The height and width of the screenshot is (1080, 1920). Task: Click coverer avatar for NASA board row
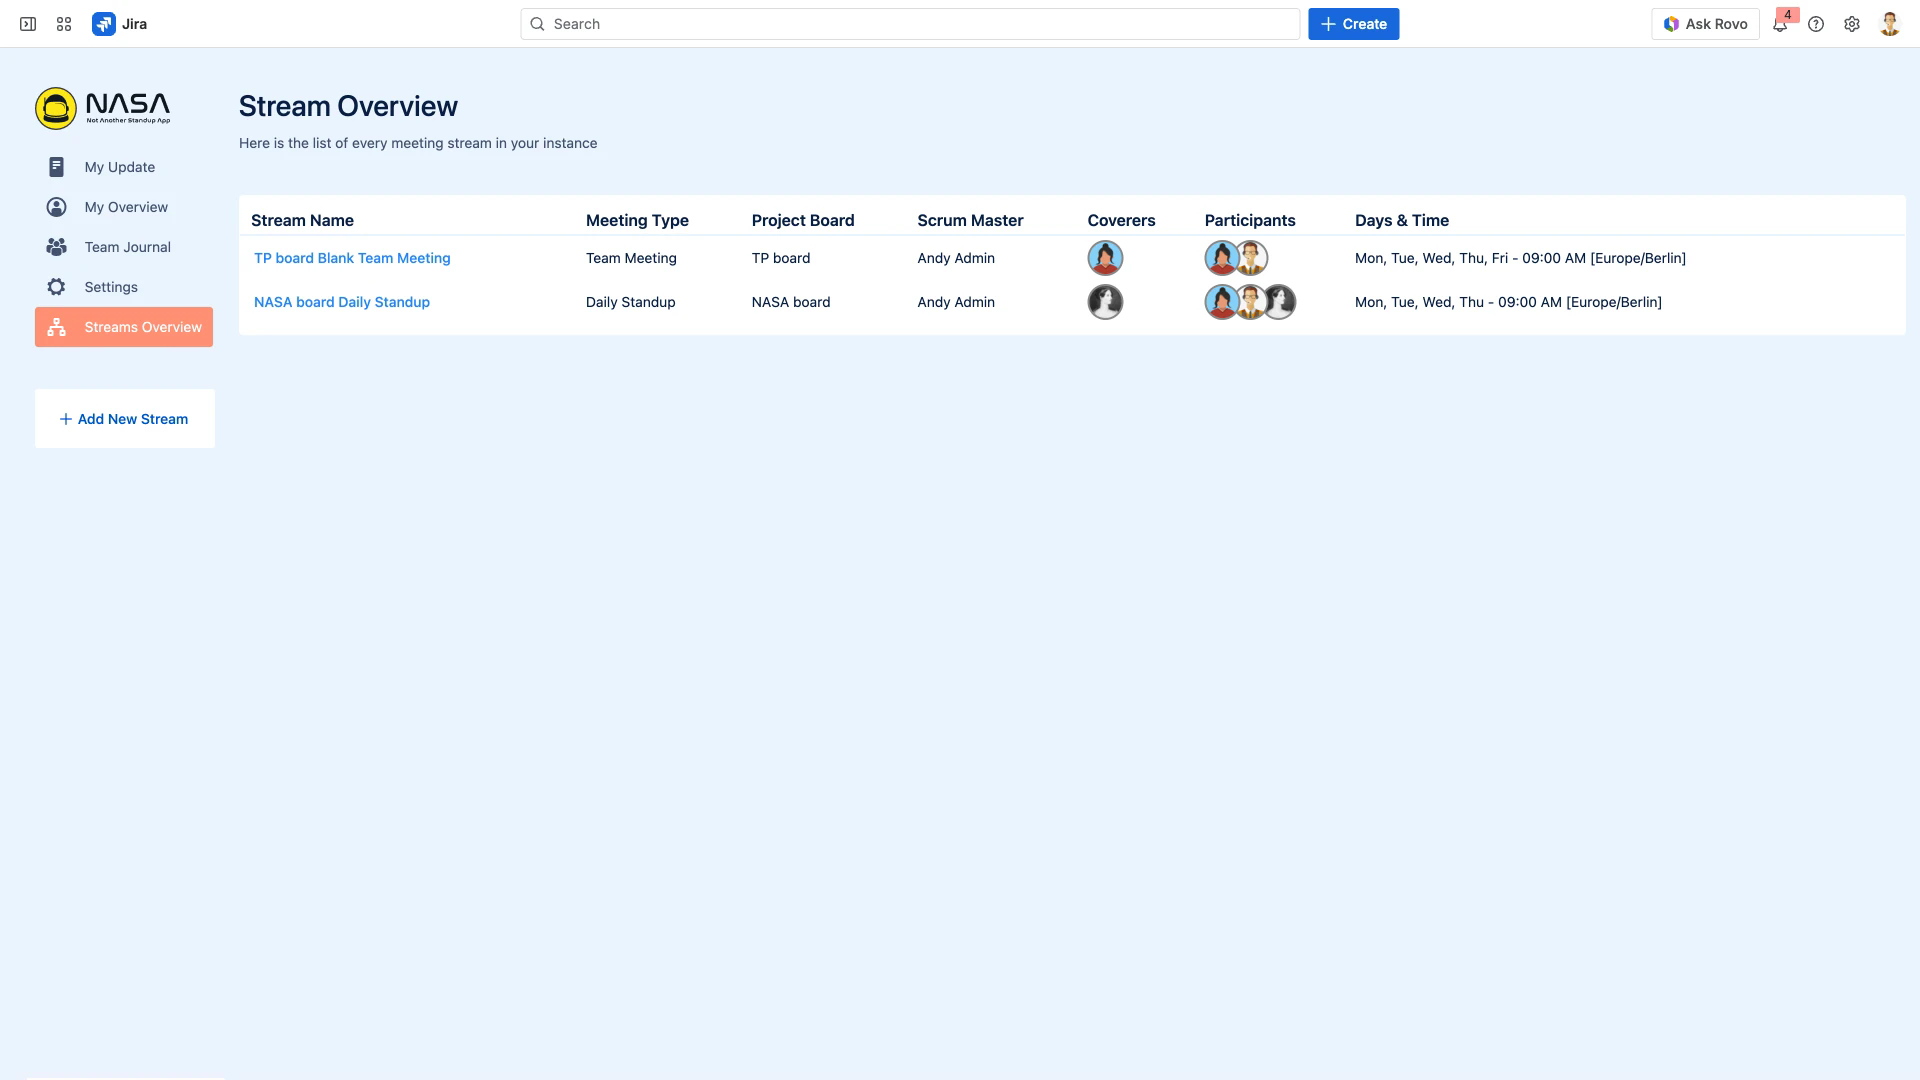point(1105,302)
